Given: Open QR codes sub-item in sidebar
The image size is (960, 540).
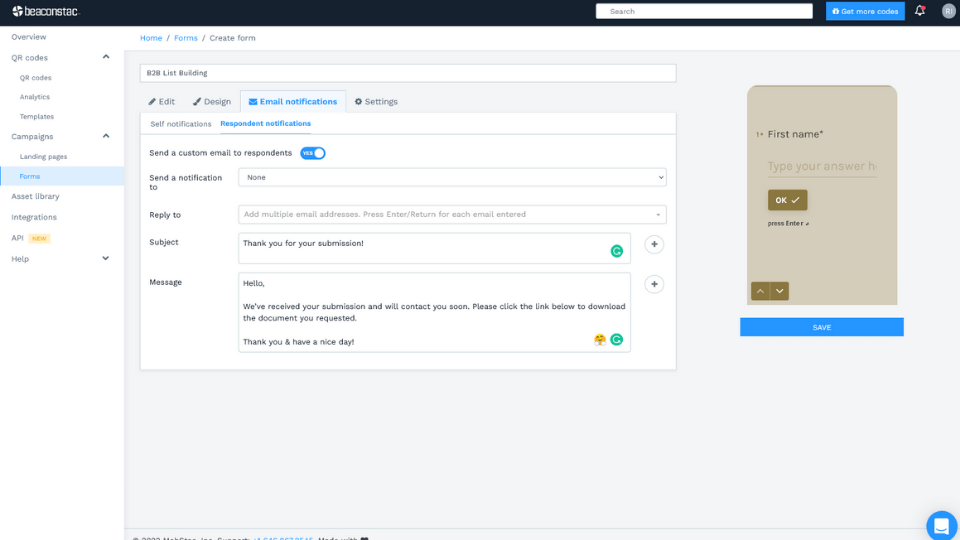Looking at the screenshot, I should tap(36, 78).
